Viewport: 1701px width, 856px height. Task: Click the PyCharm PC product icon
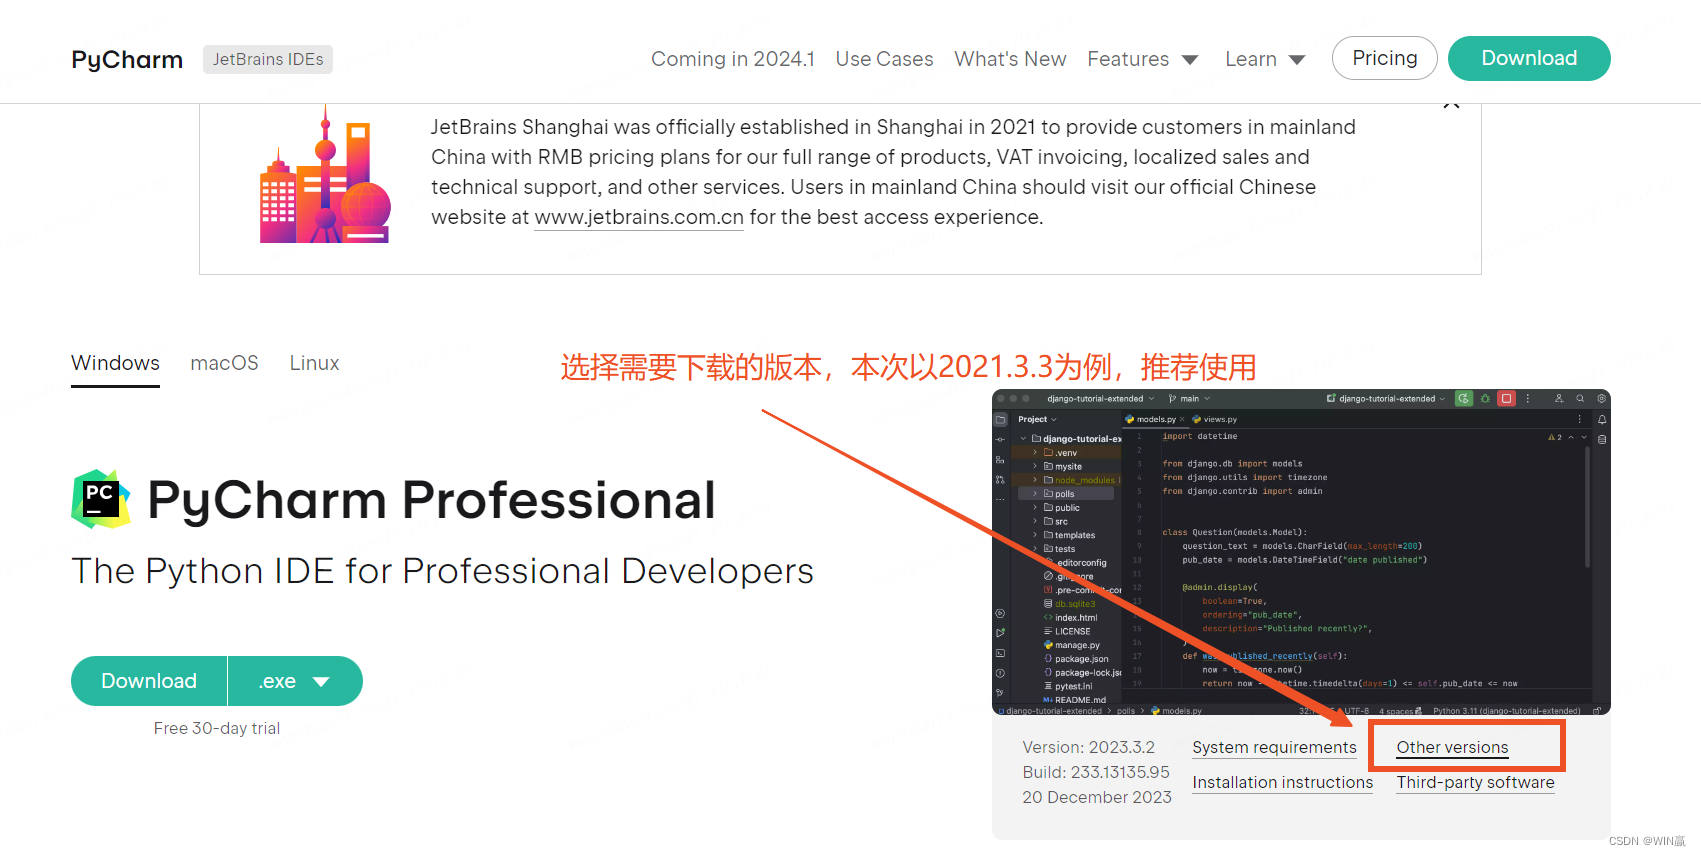[x=101, y=499]
